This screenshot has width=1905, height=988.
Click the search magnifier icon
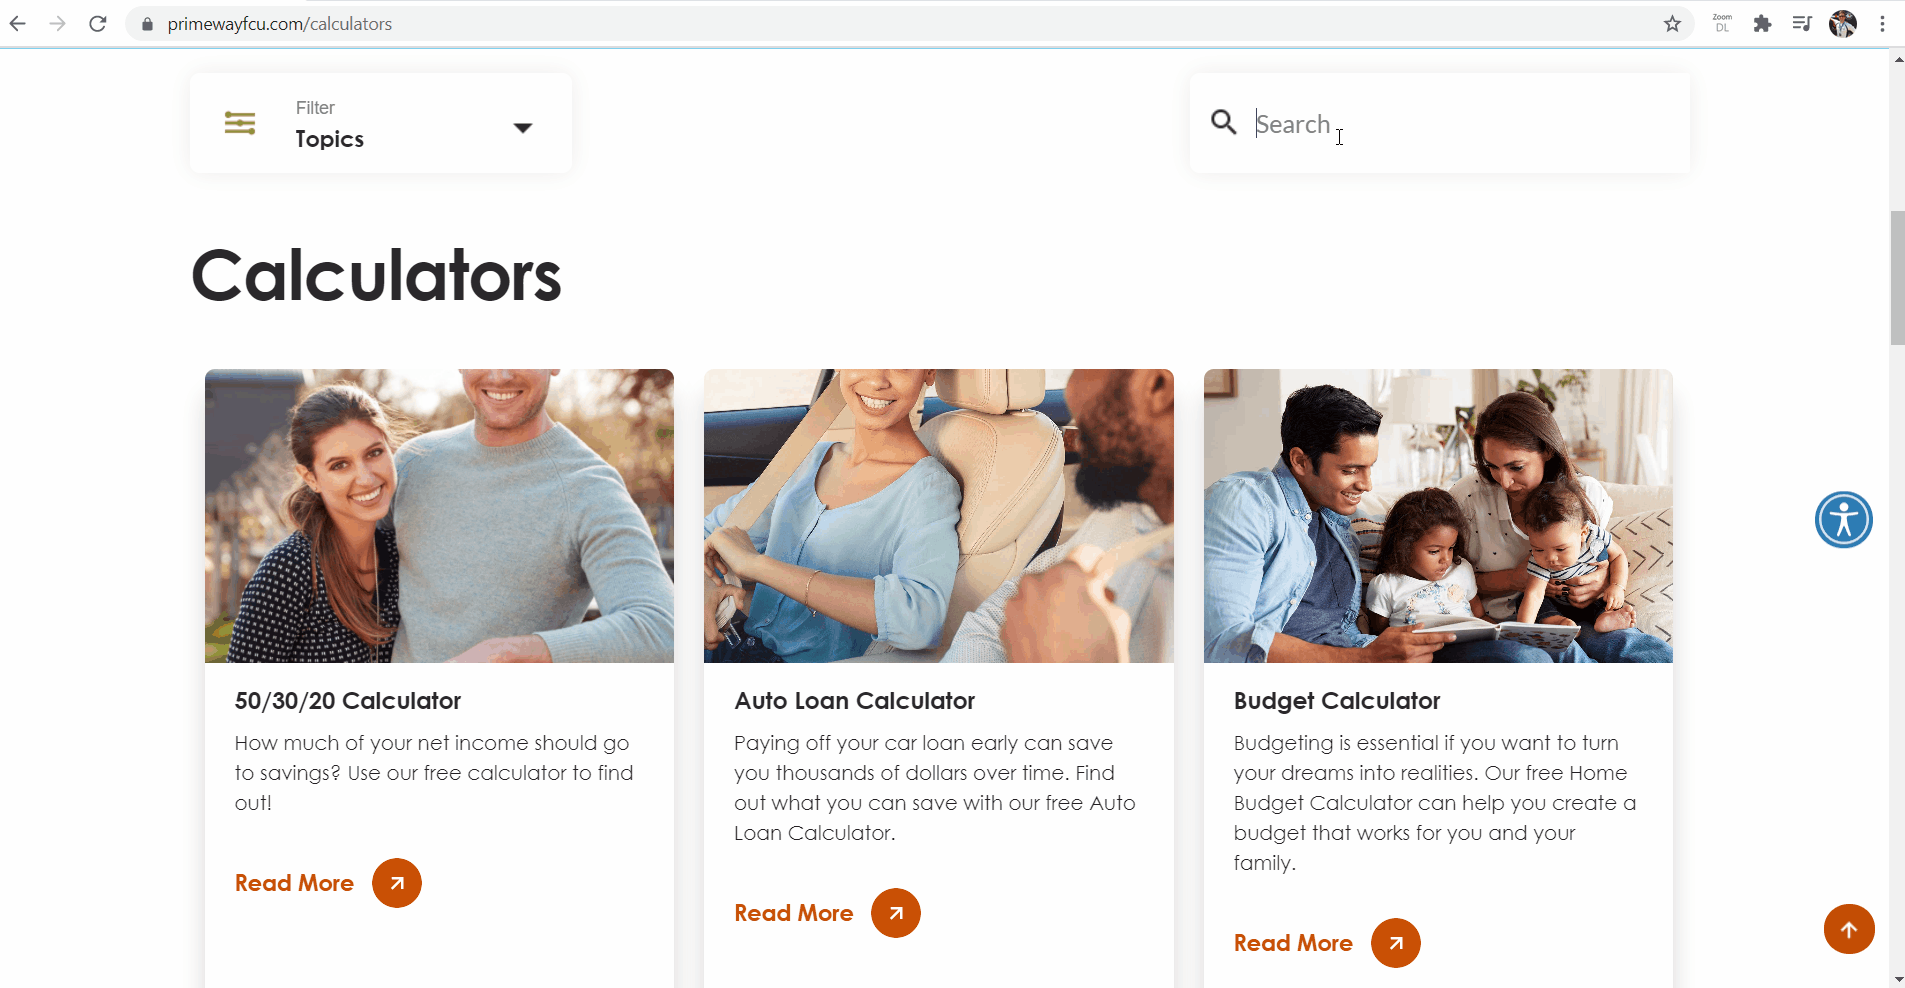(1223, 122)
